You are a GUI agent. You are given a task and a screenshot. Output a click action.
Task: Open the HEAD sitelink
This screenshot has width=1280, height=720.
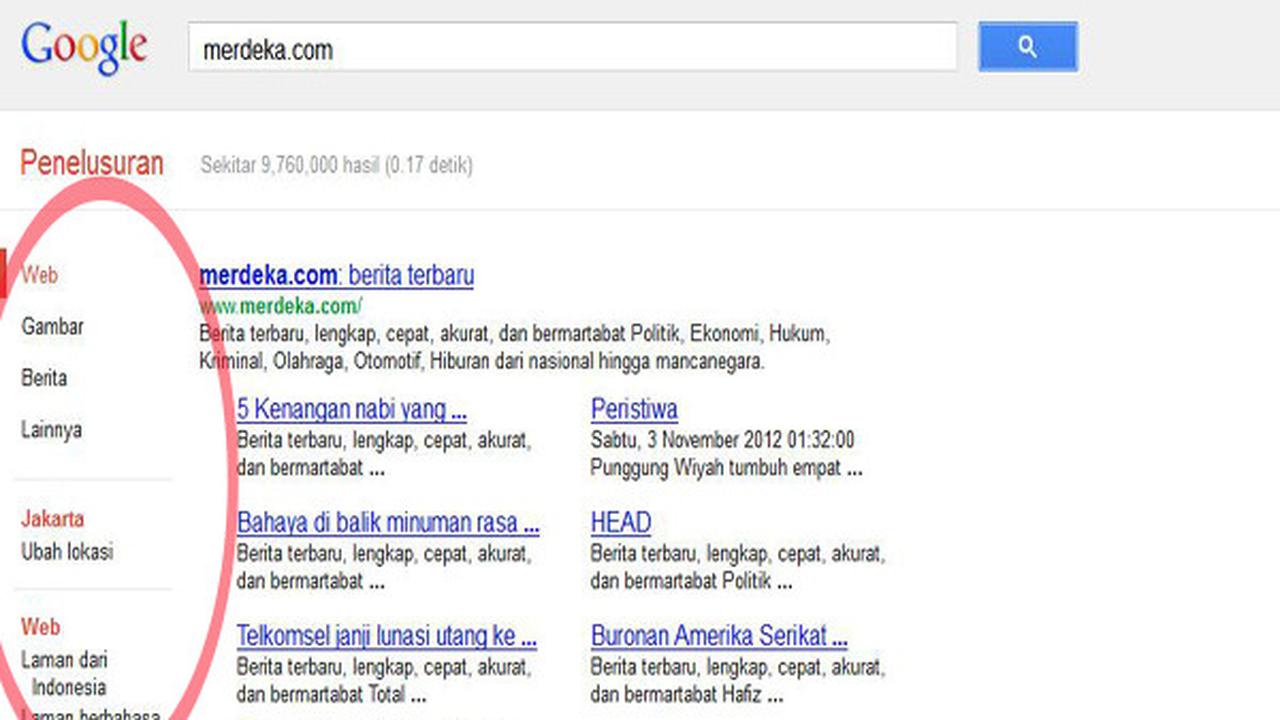(621, 523)
